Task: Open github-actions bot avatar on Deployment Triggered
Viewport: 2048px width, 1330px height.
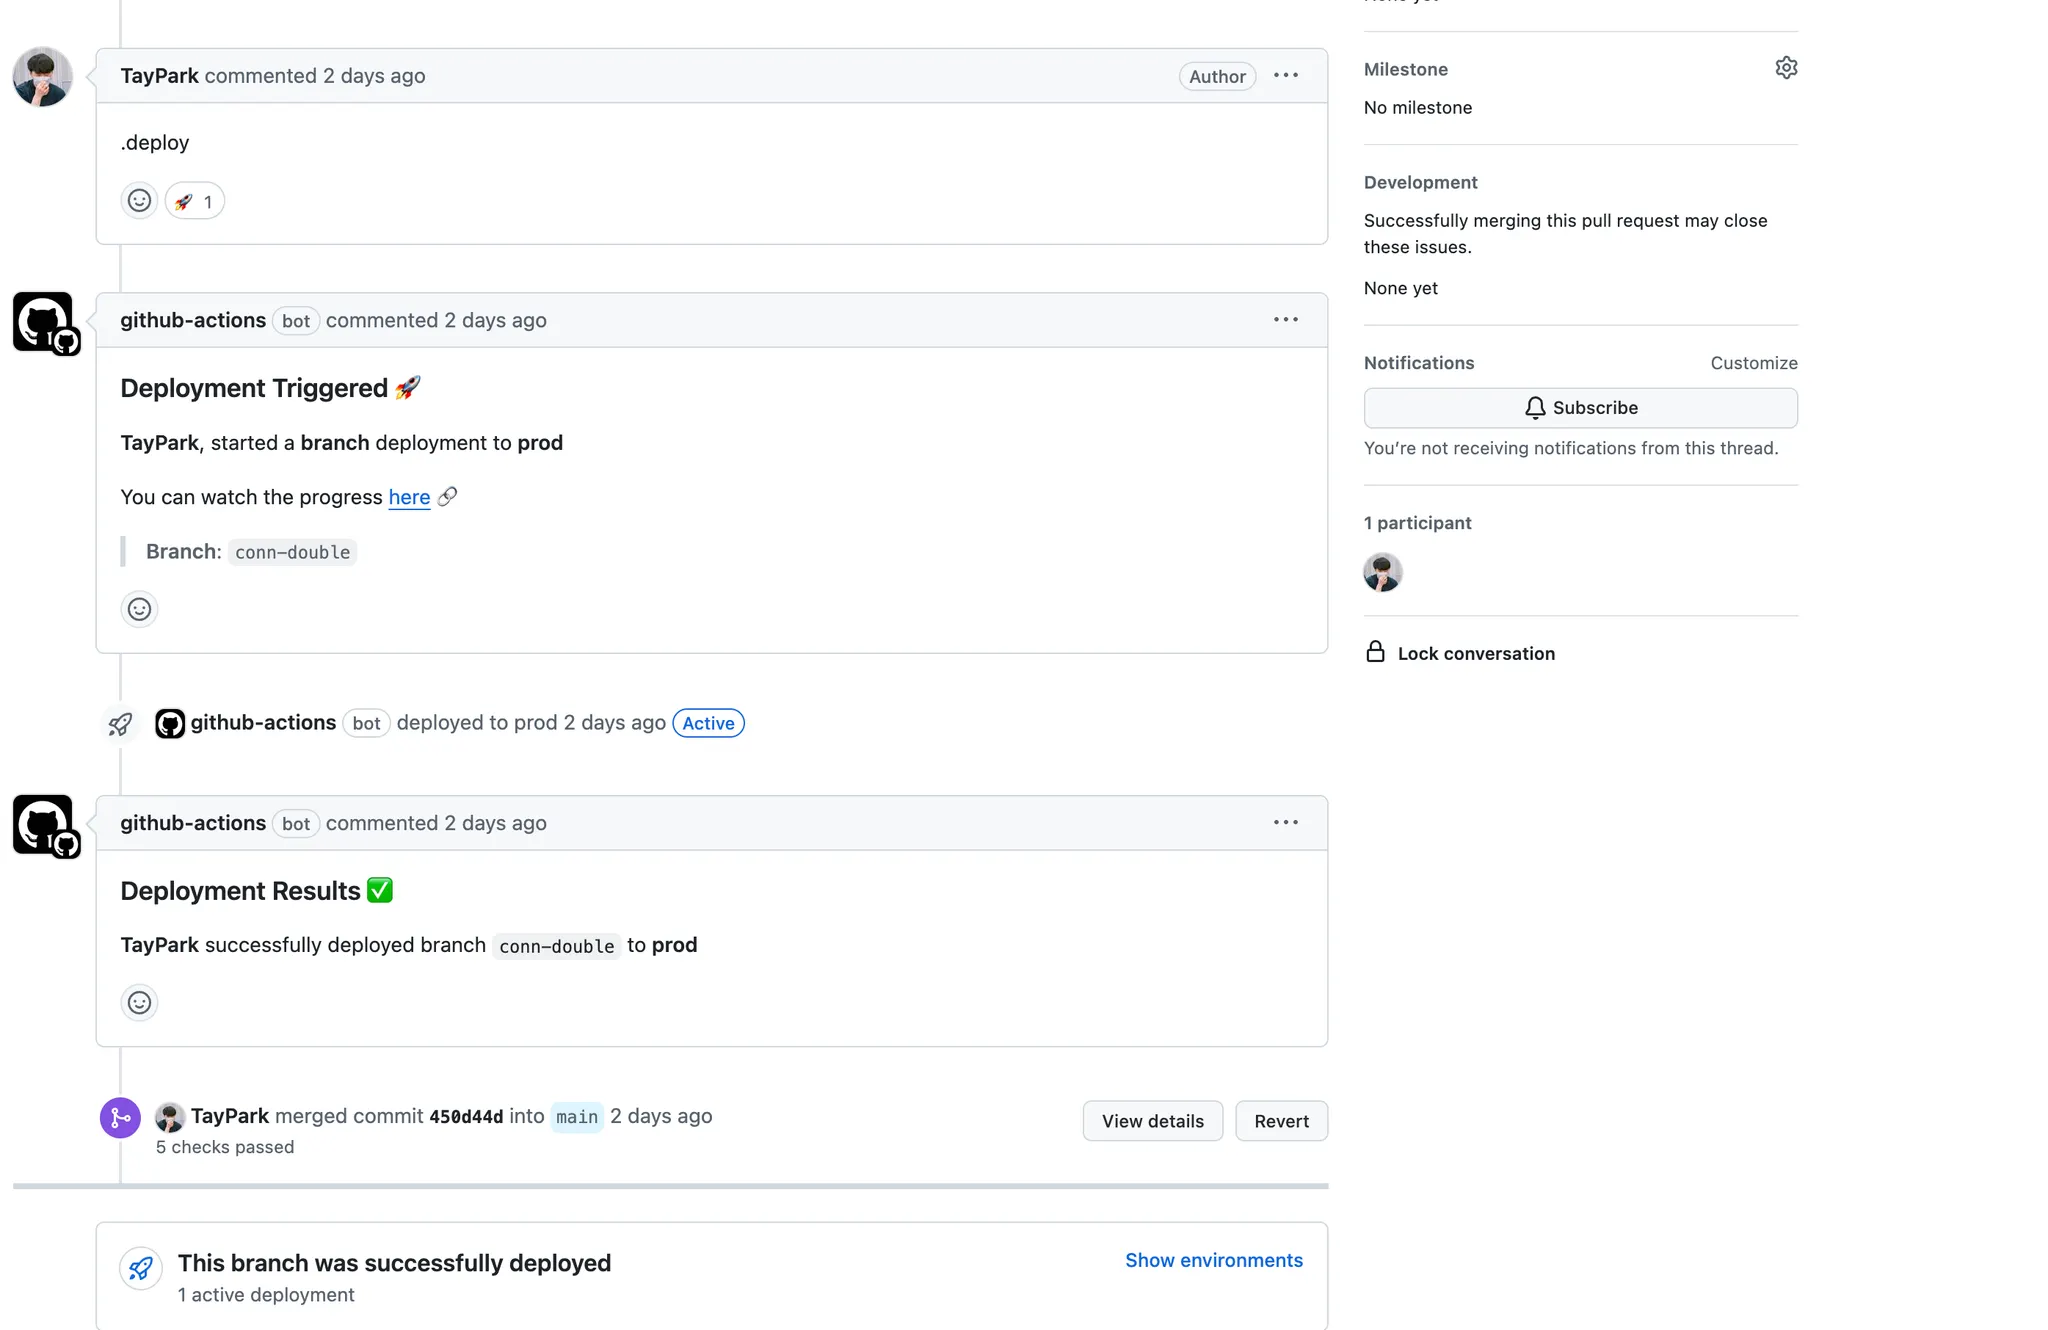Action: click(x=44, y=322)
